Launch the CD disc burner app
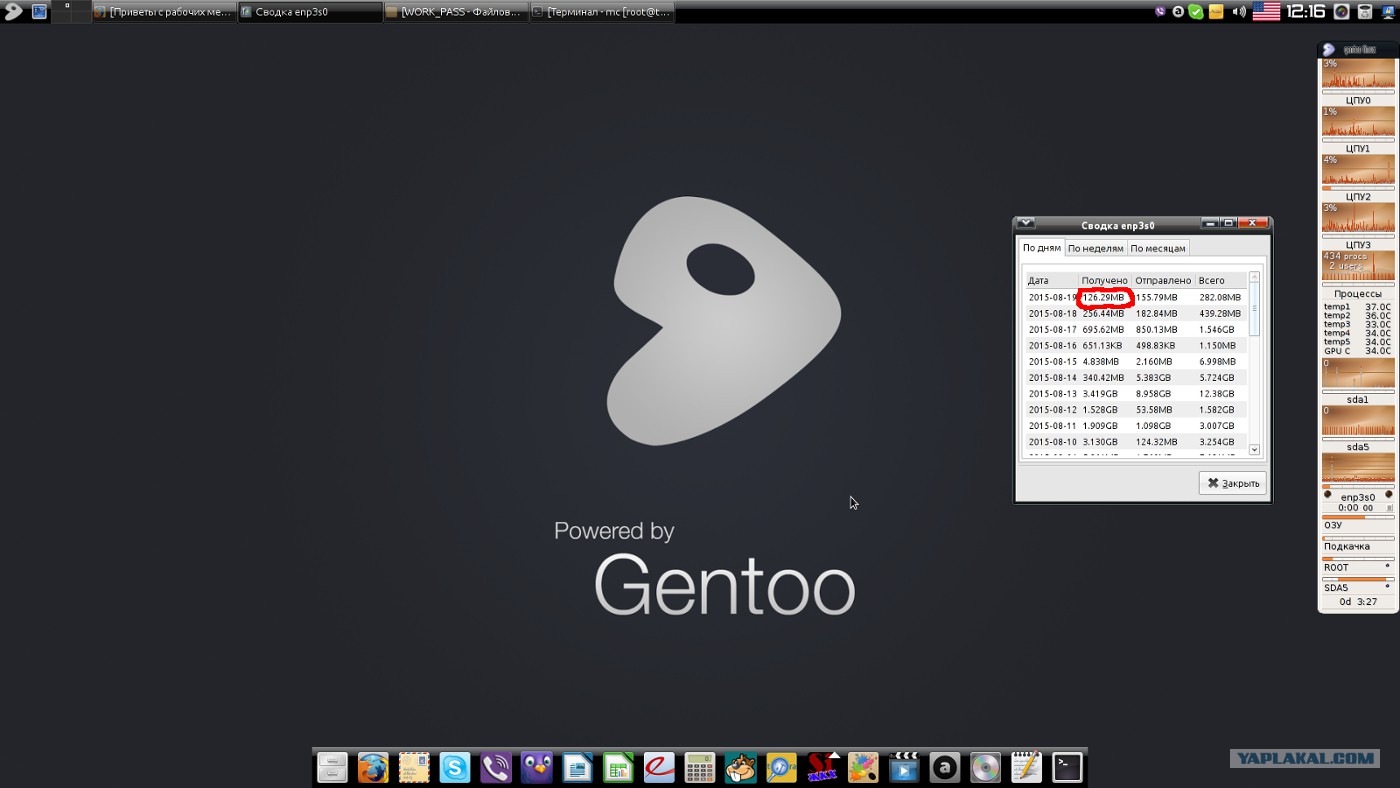The width and height of the screenshot is (1400, 788). coord(986,768)
